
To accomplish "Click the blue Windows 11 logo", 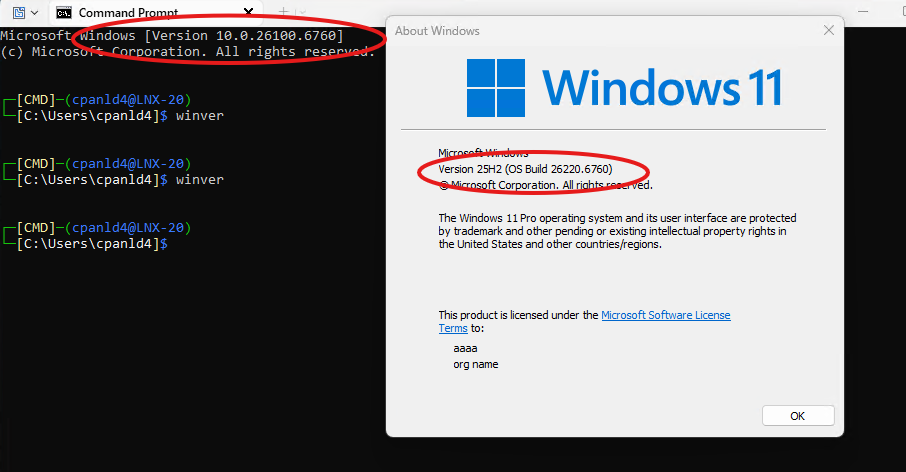I will point(495,88).
